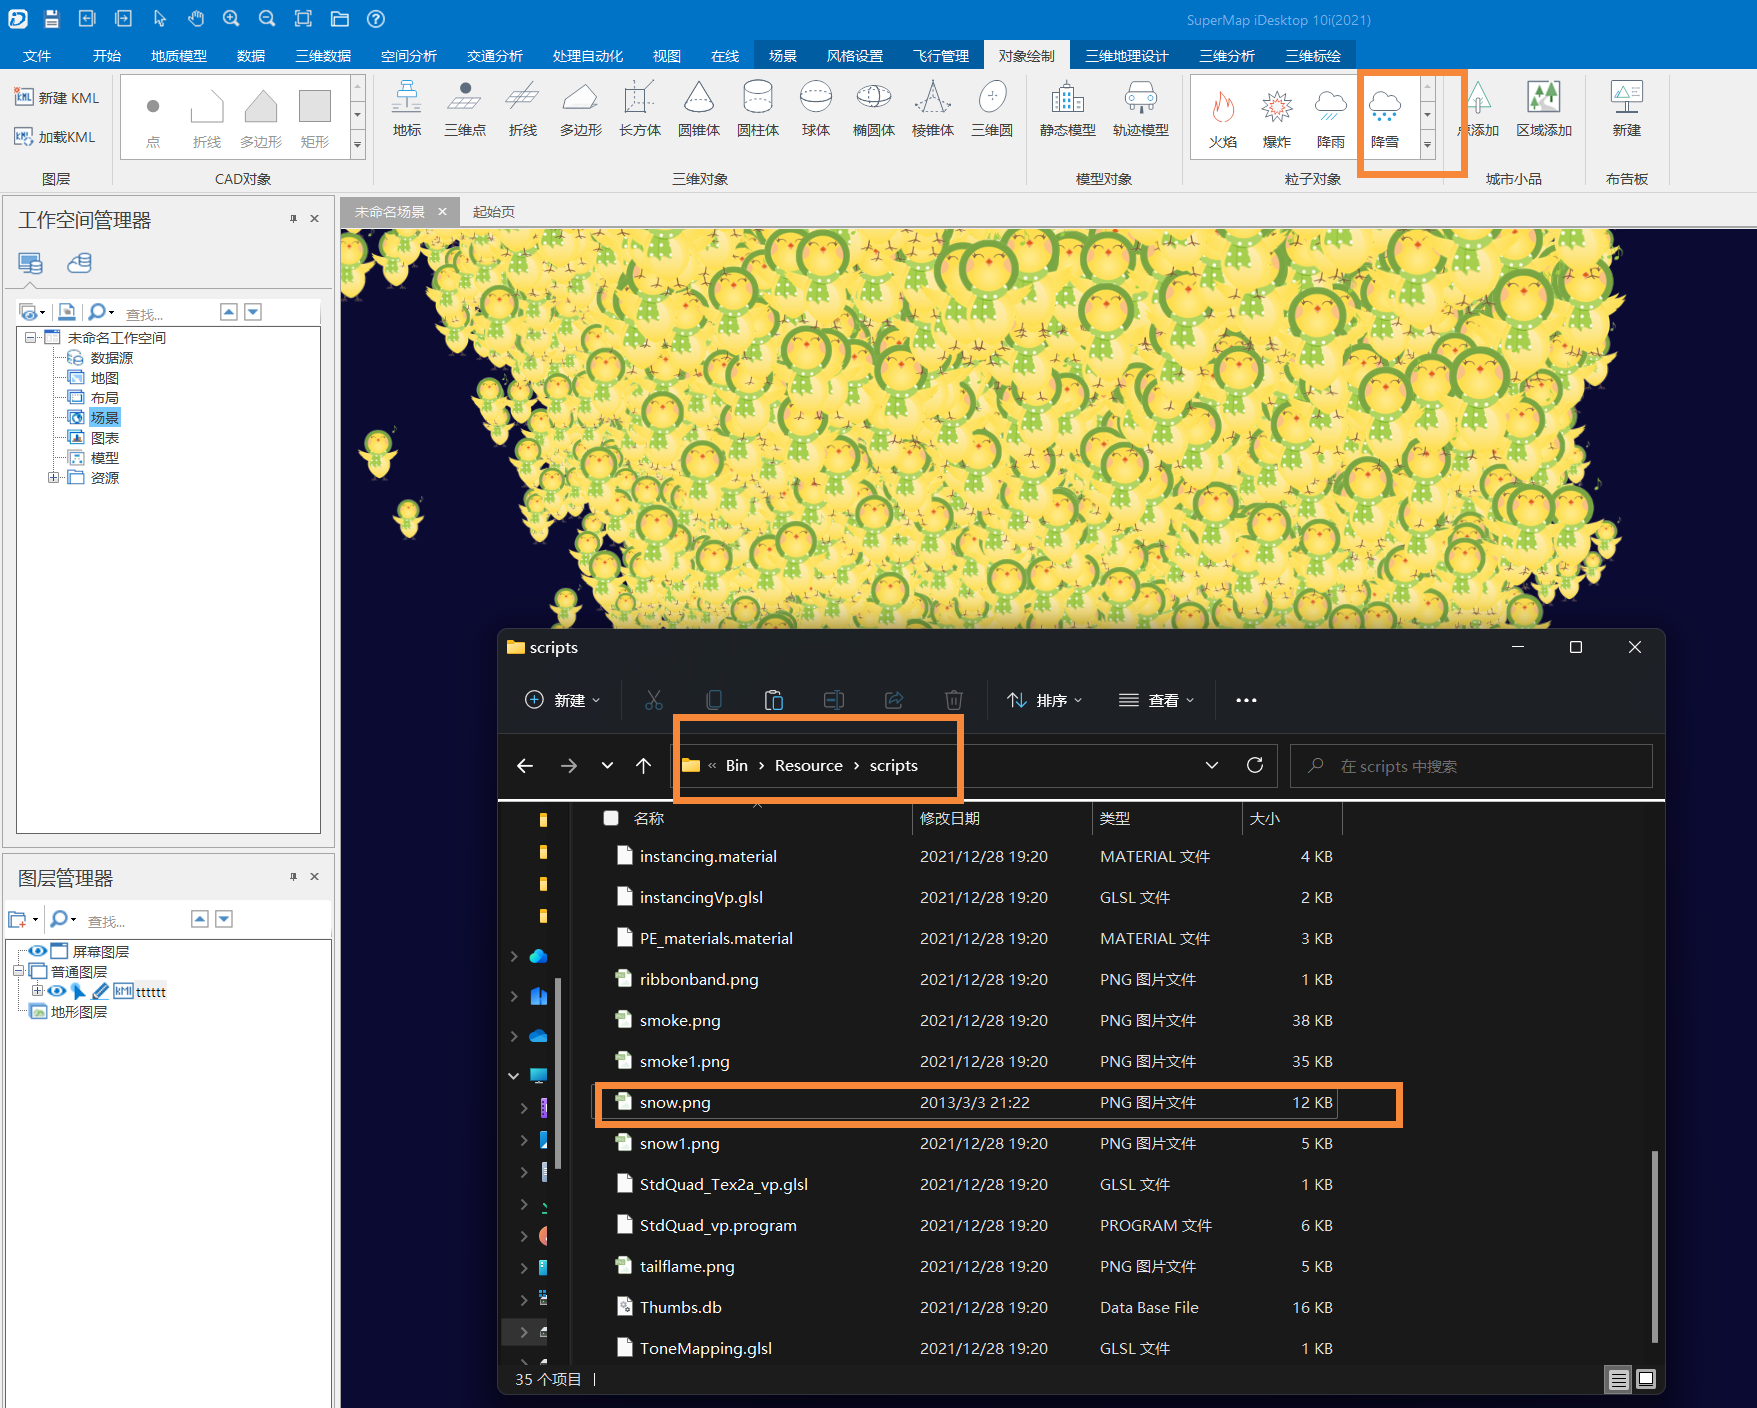Viewport: 1757px width, 1408px height.
Task: Click the refresh button in scripts window
Action: point(1255,765)
